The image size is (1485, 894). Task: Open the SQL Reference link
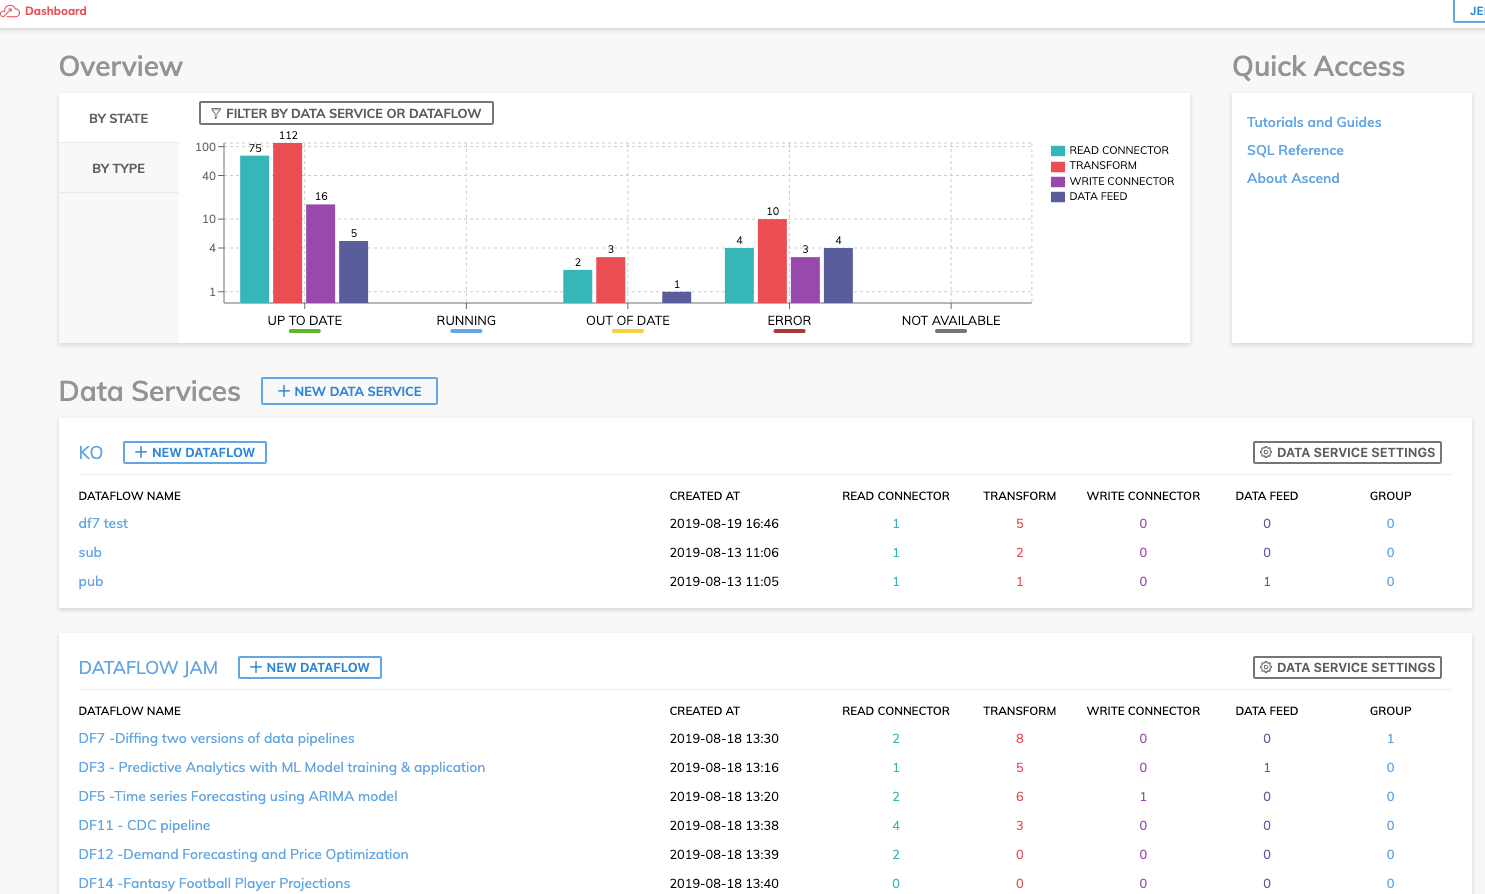1295,150
